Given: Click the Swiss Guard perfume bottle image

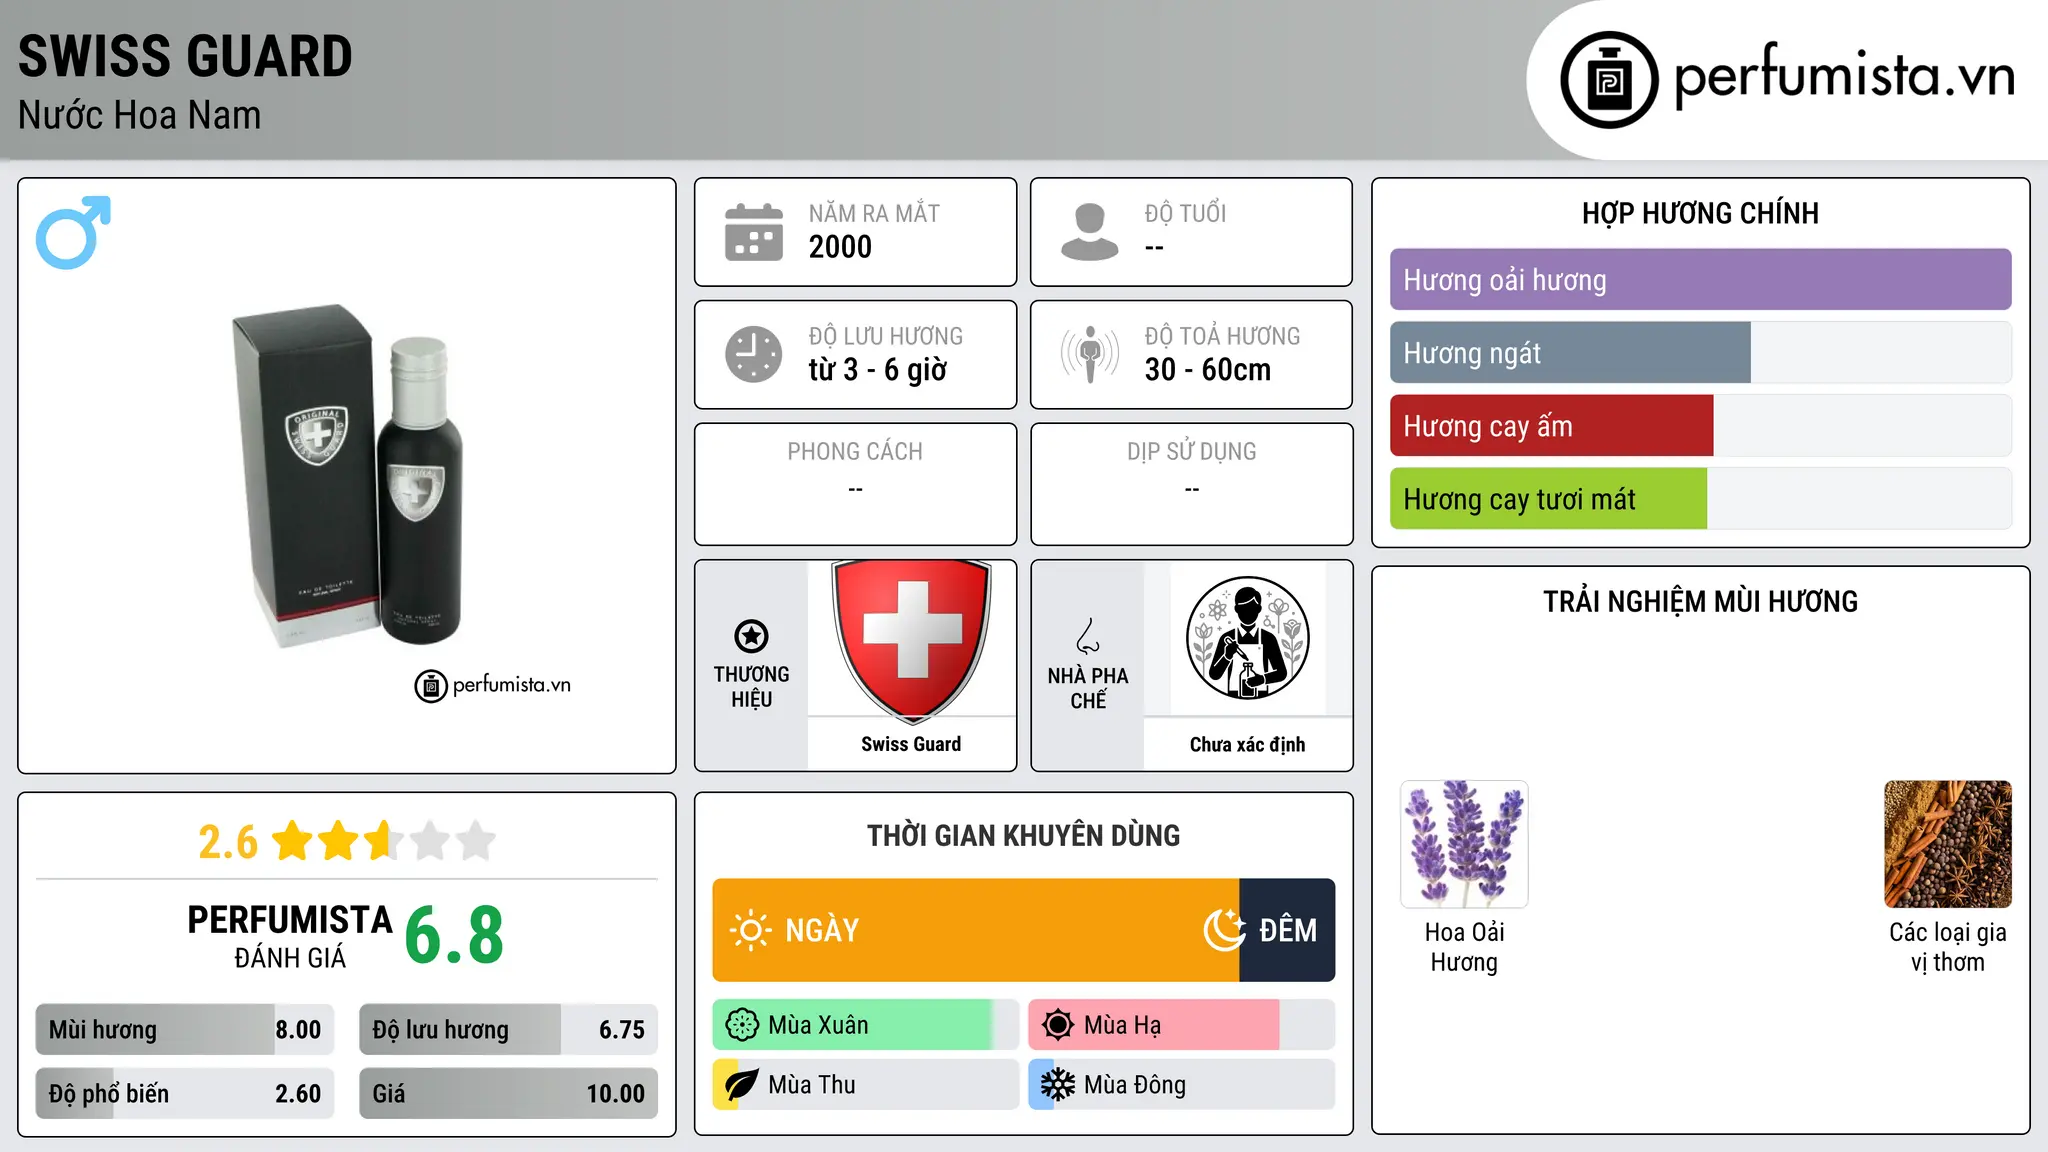Looking at the screenshot, I should pos(347,476).
